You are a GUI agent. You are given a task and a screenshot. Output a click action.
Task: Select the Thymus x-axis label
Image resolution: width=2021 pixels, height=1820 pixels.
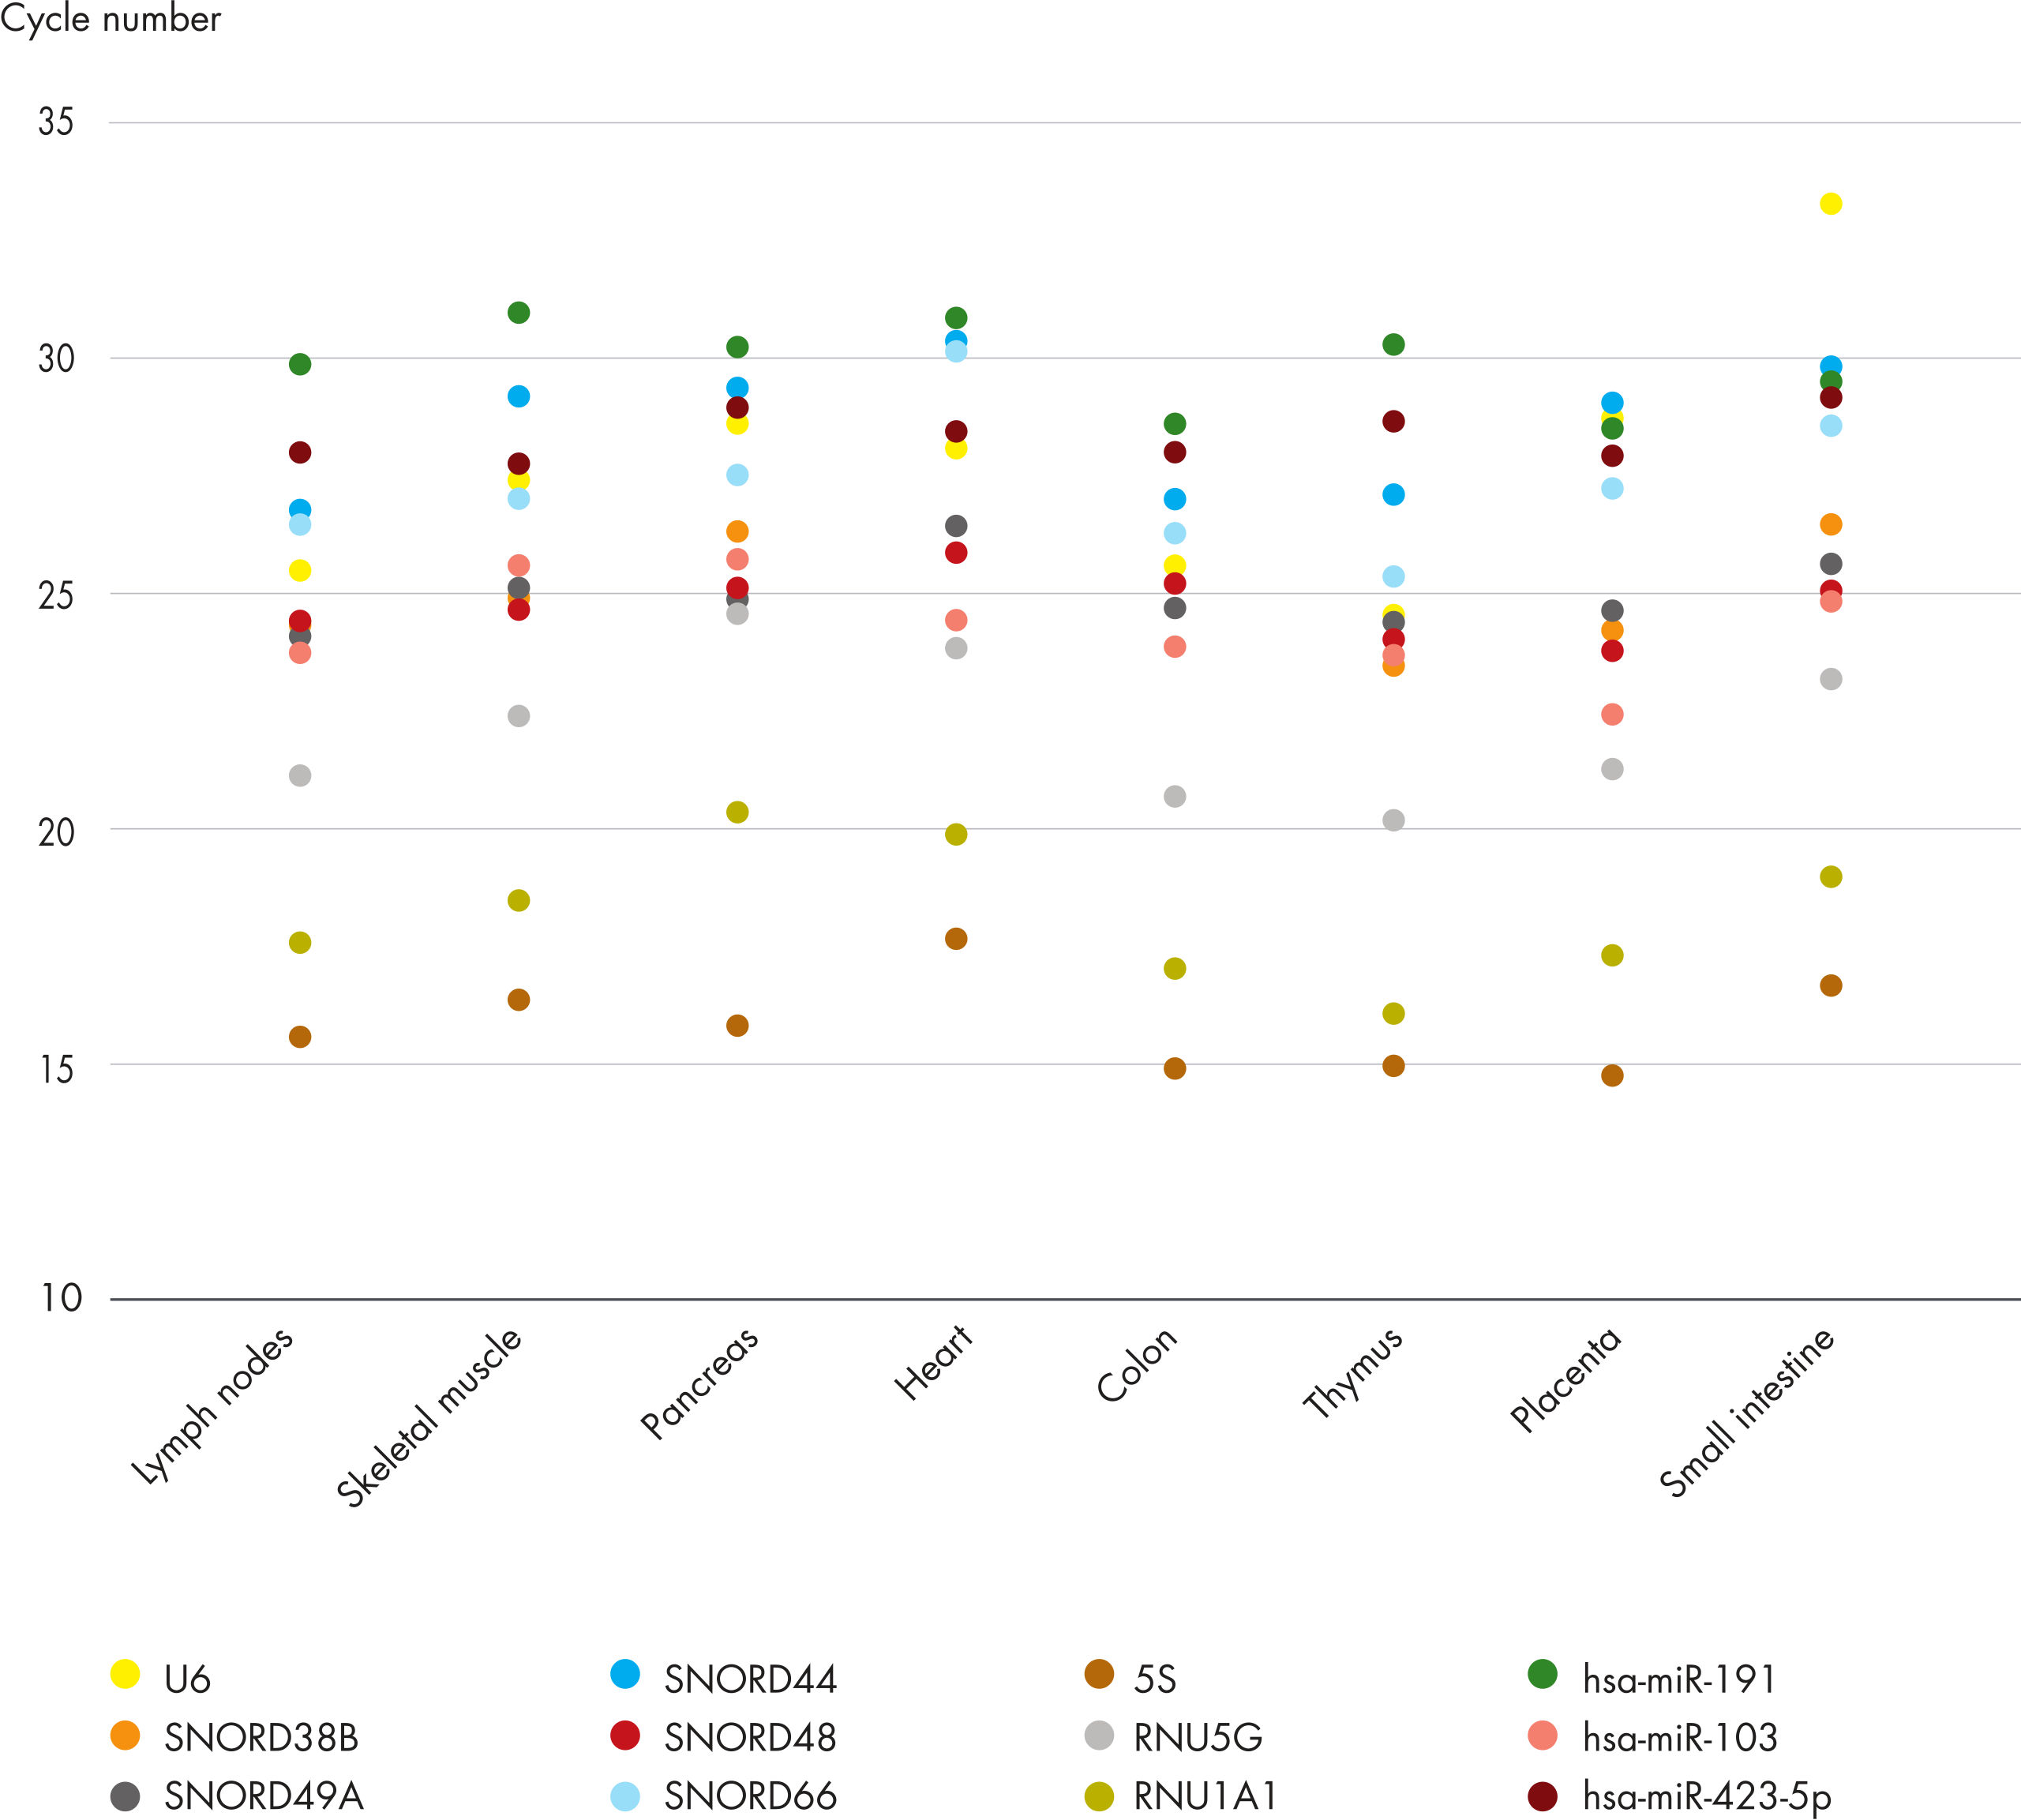(x=1353, y=1372)
